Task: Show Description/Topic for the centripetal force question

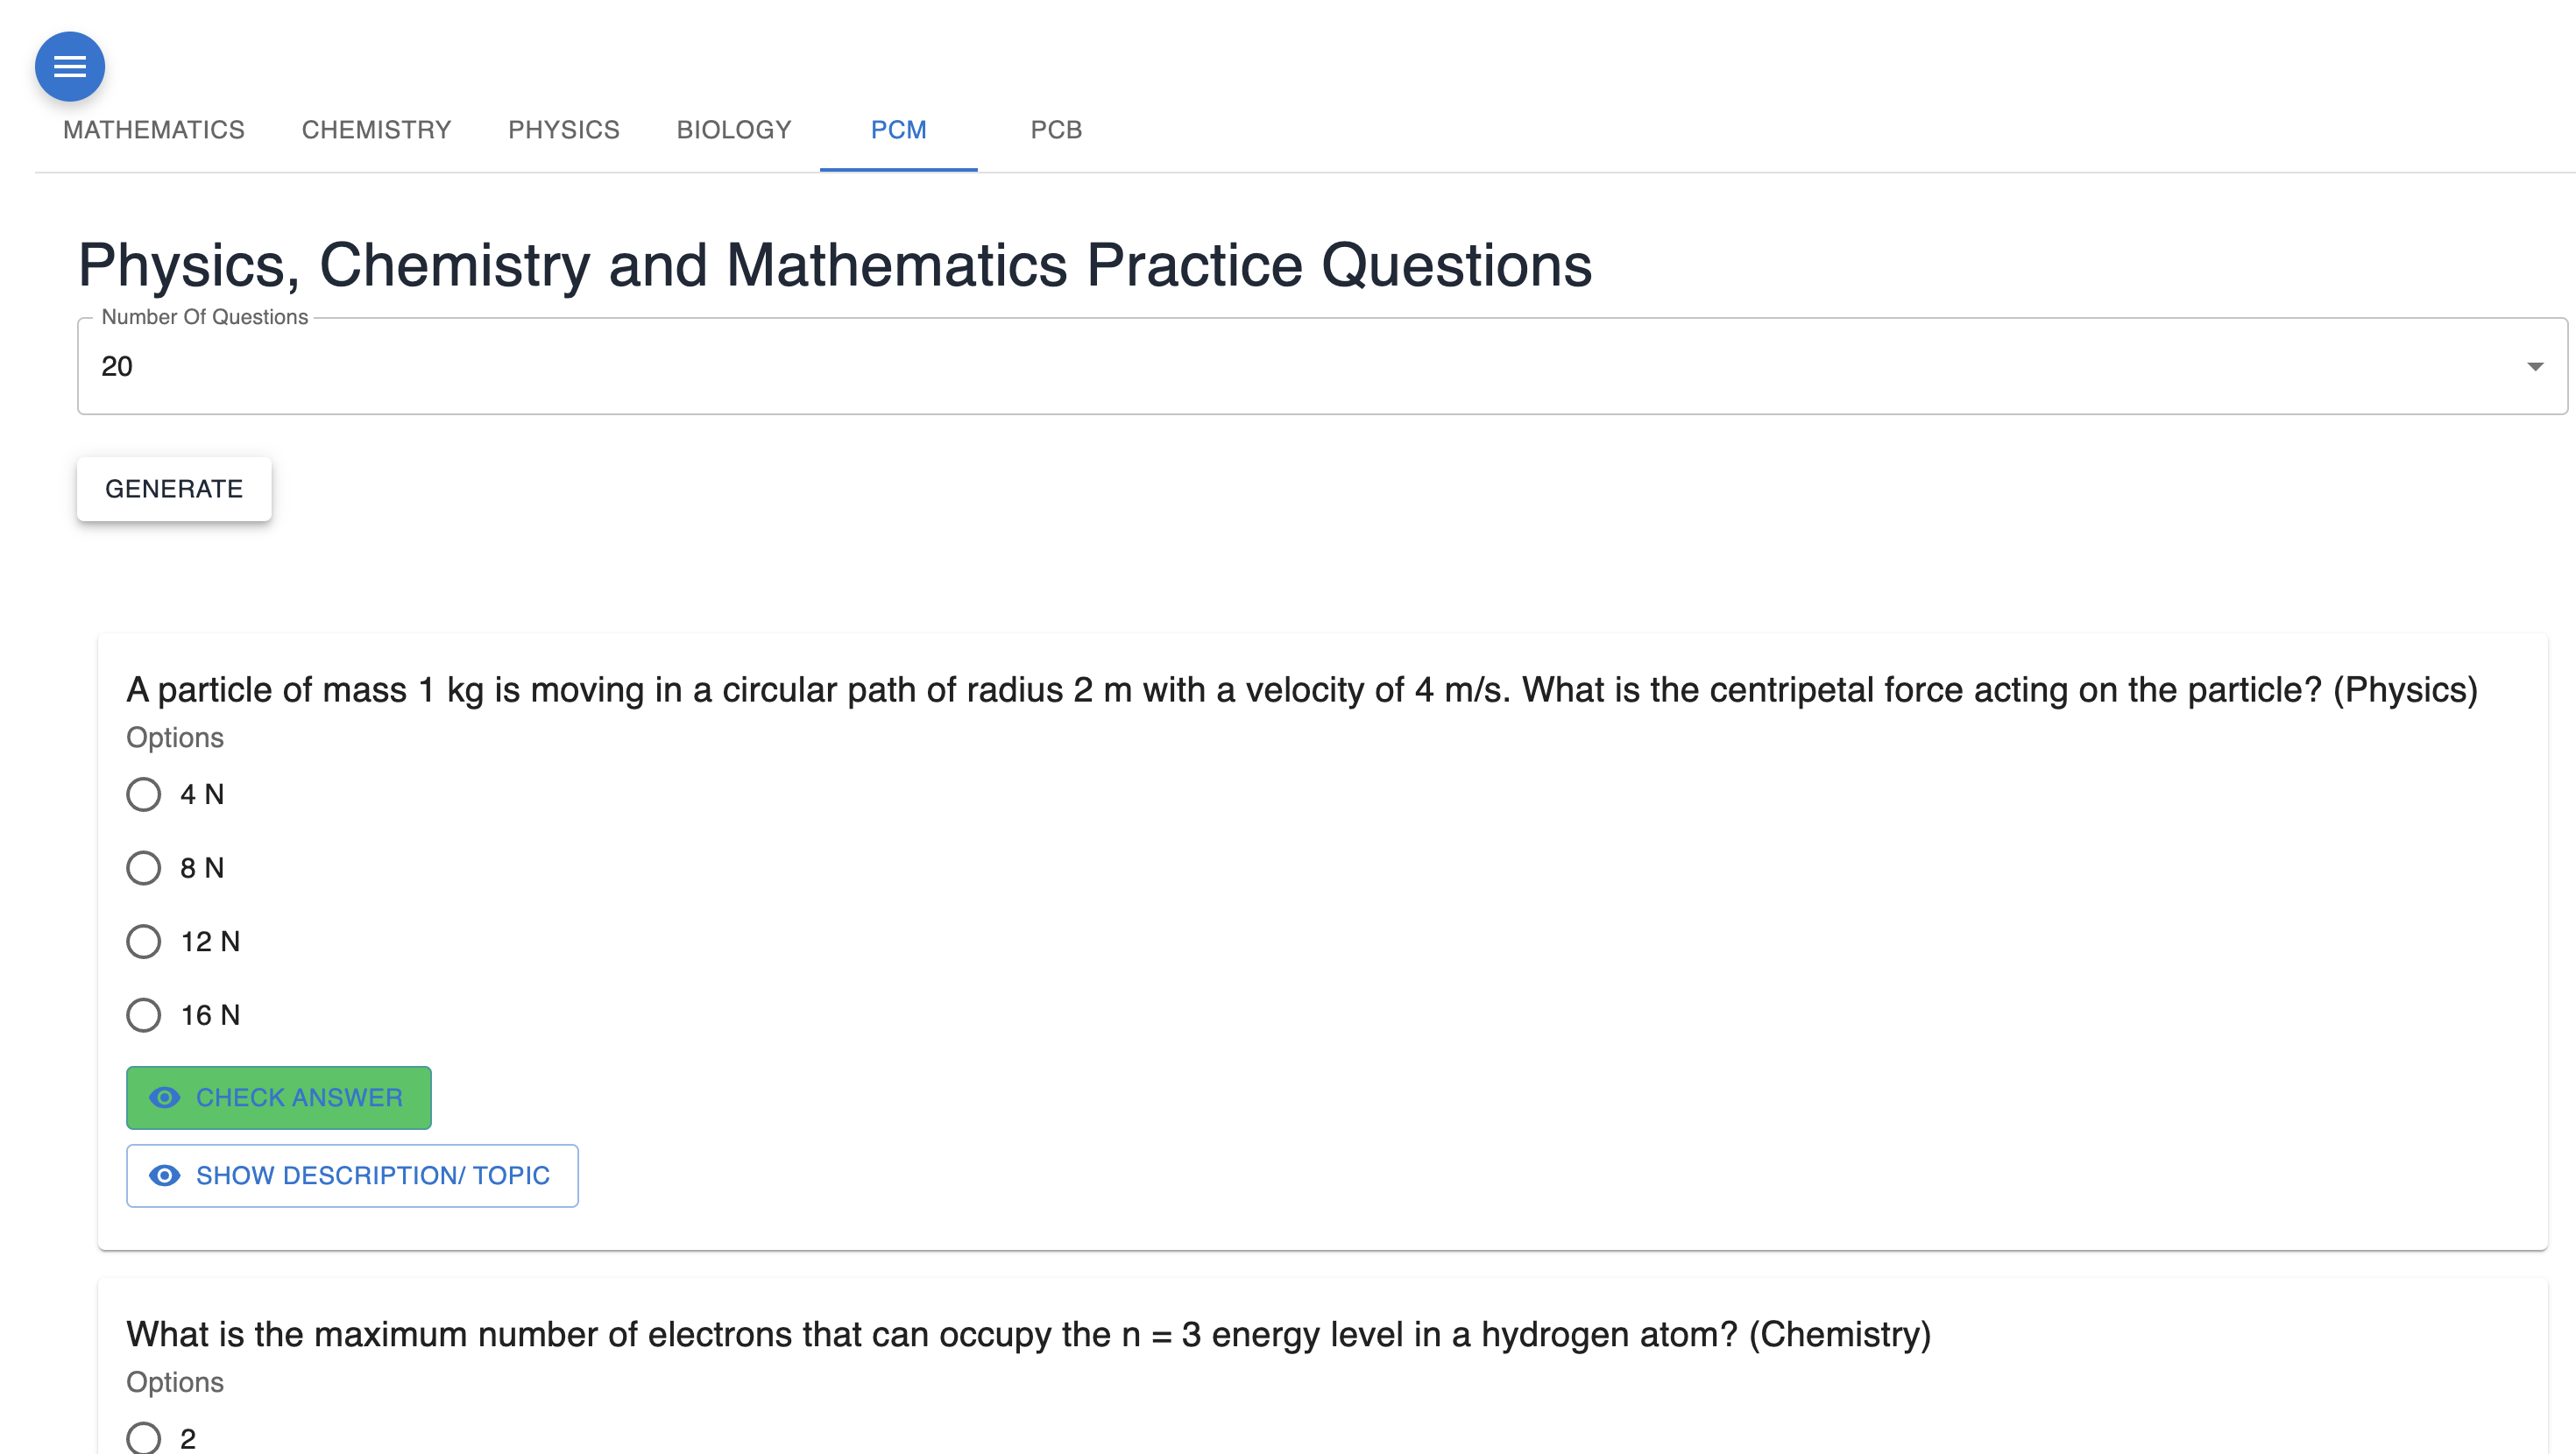Action: [x=352, y=1175]
